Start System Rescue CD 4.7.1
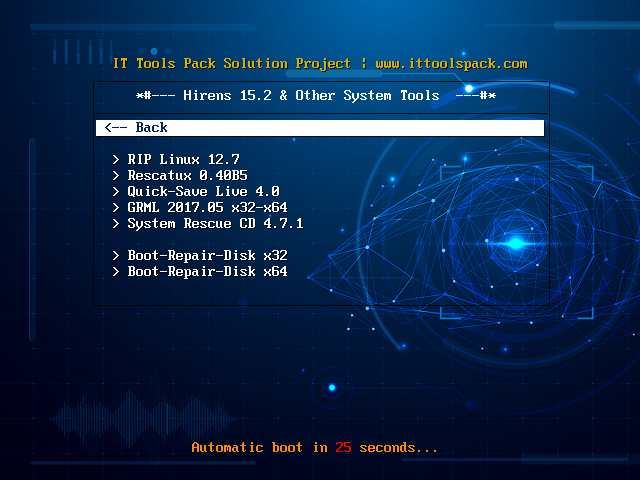Screen dimensions: 640x480 click(216, 224)
